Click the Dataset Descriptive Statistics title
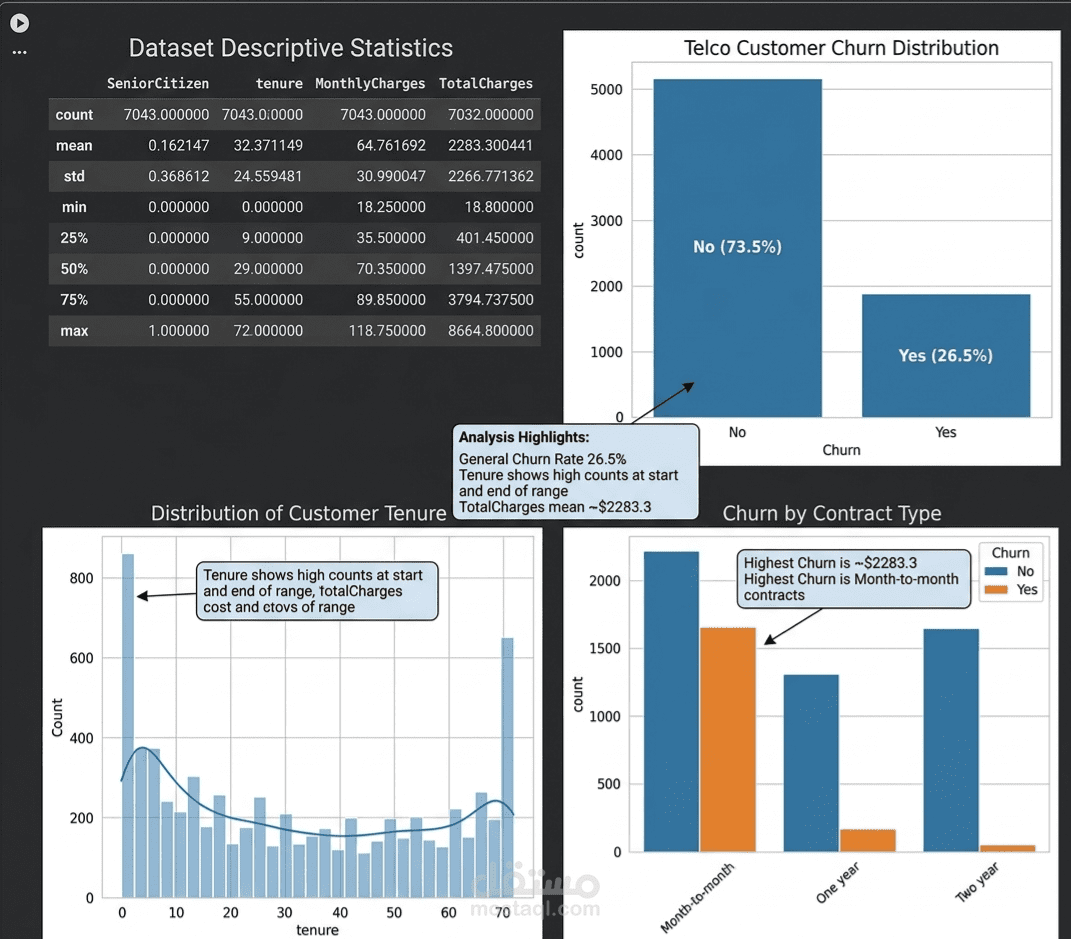The image size is (1071, 939). [290, 48]
